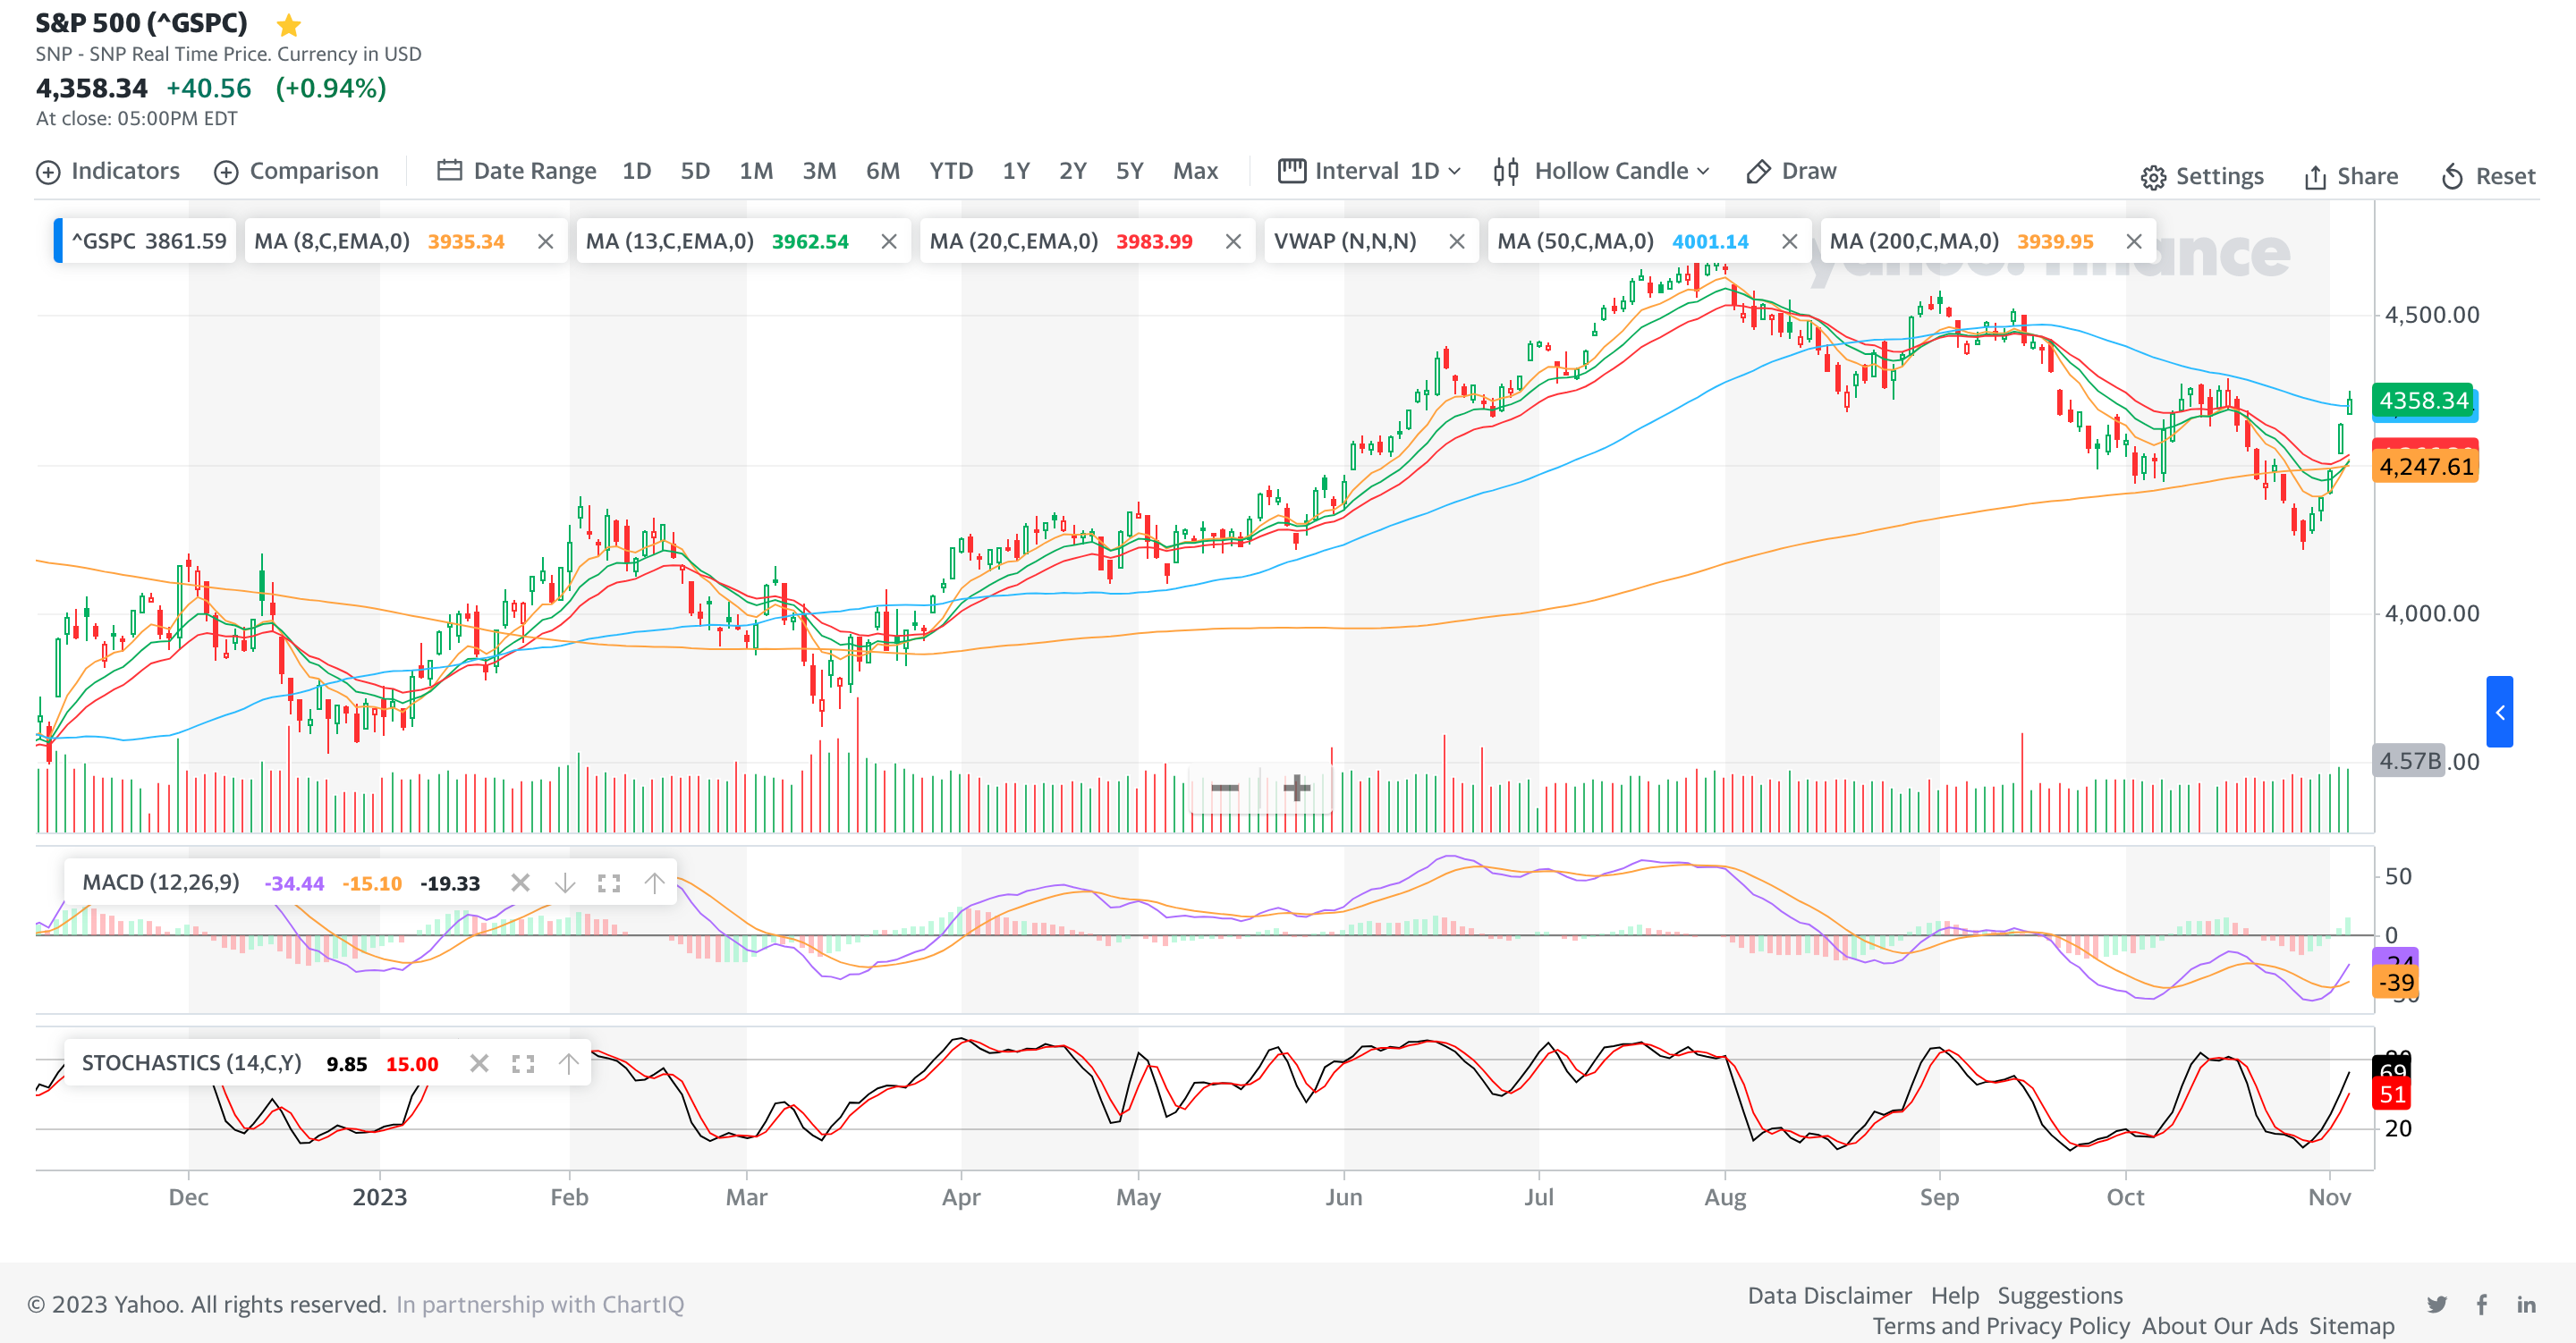Reset the chart view
The image size is (2576, 1343).
coord(2487,176)
